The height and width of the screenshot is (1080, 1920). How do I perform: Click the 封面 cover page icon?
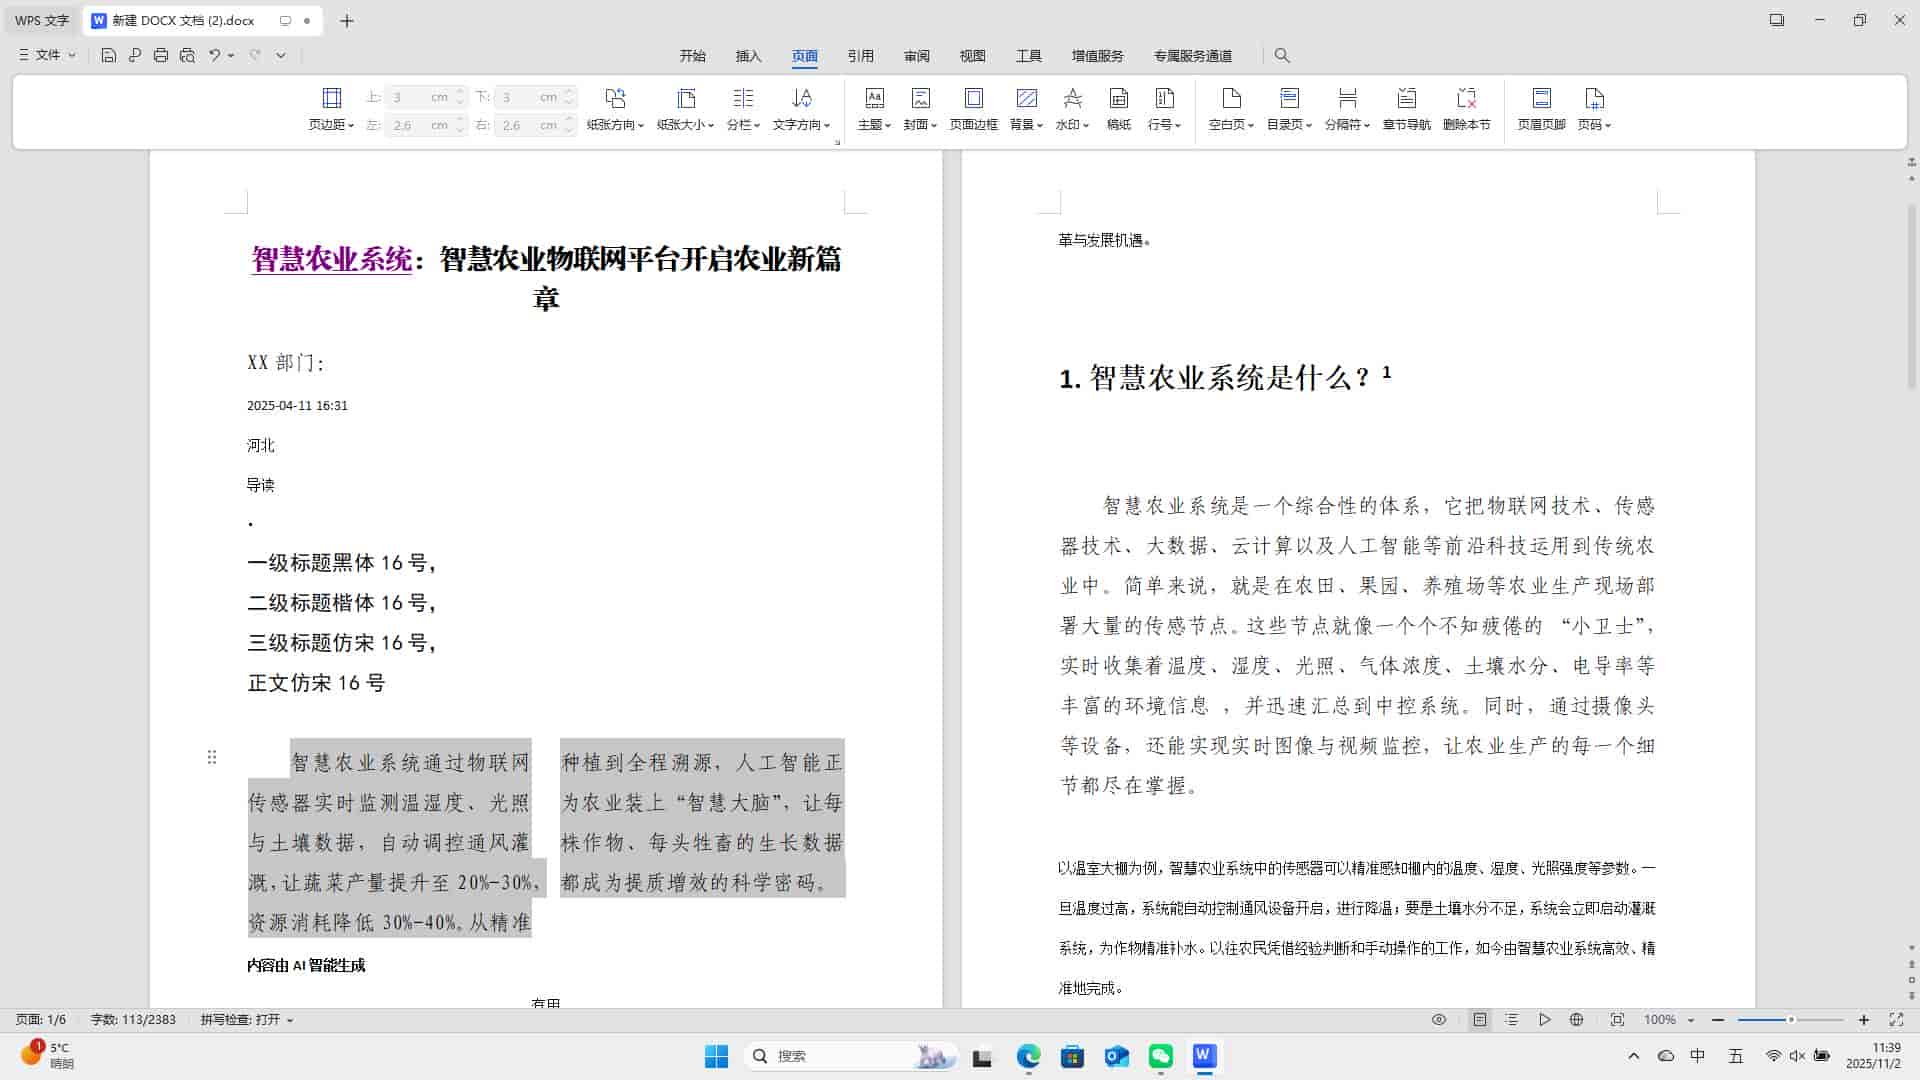921,98
